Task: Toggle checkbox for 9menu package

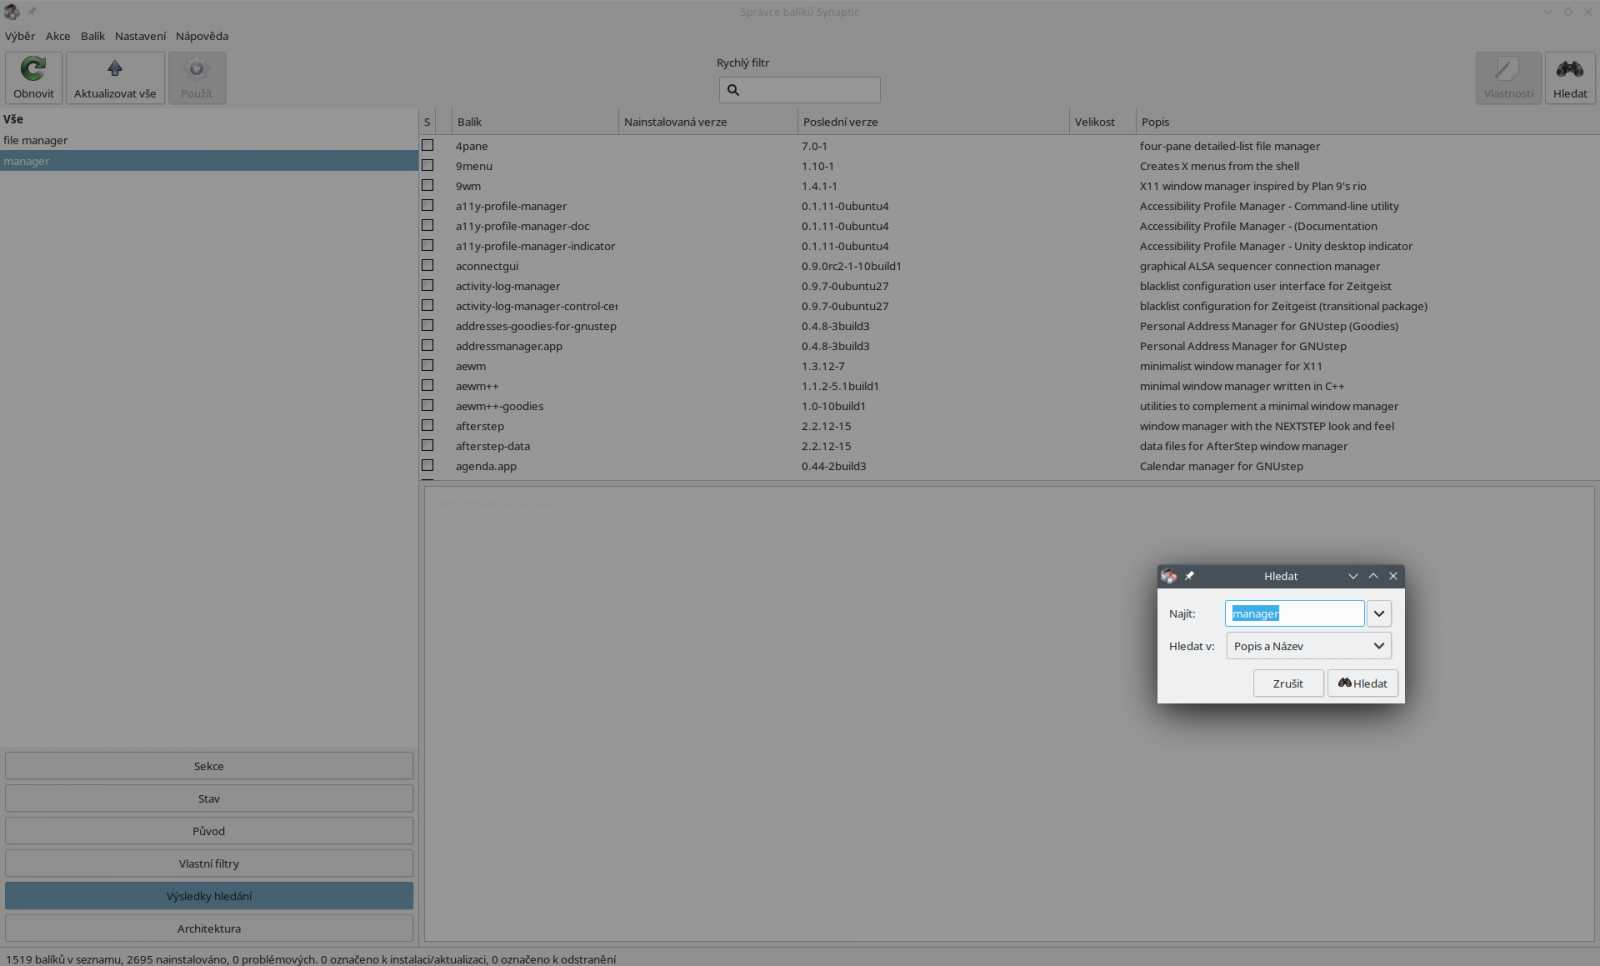Action: (x=428, y=165)
